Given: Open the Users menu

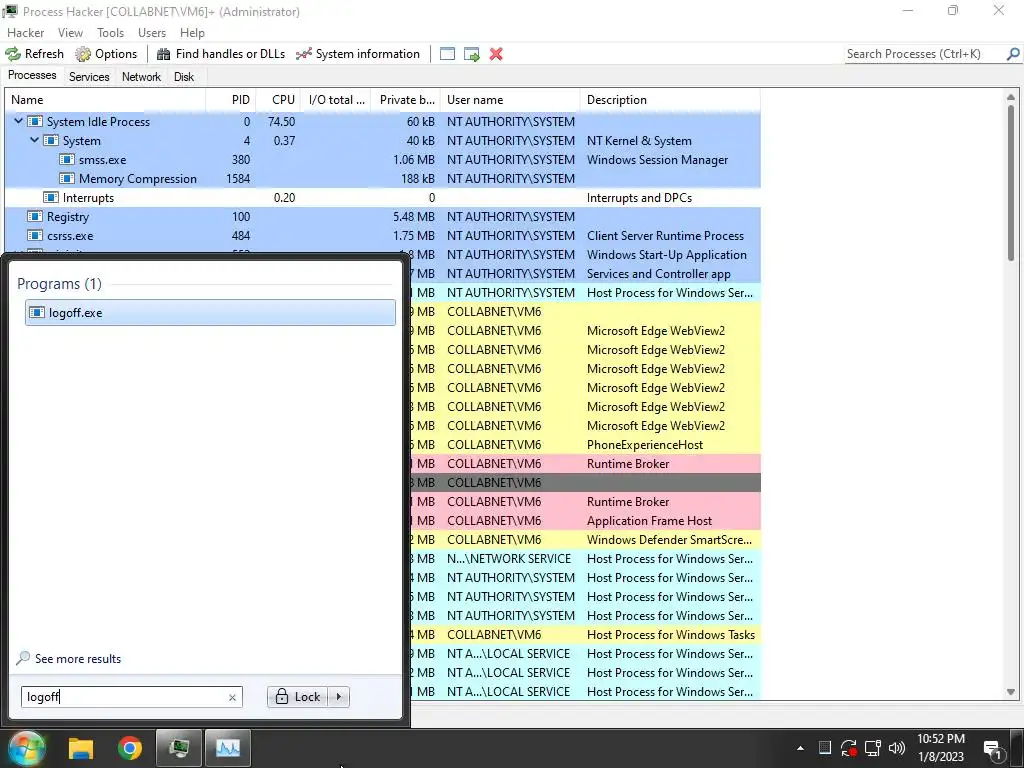Looking at the screenshot, I should pyautogui.click(x=152, y=33).
